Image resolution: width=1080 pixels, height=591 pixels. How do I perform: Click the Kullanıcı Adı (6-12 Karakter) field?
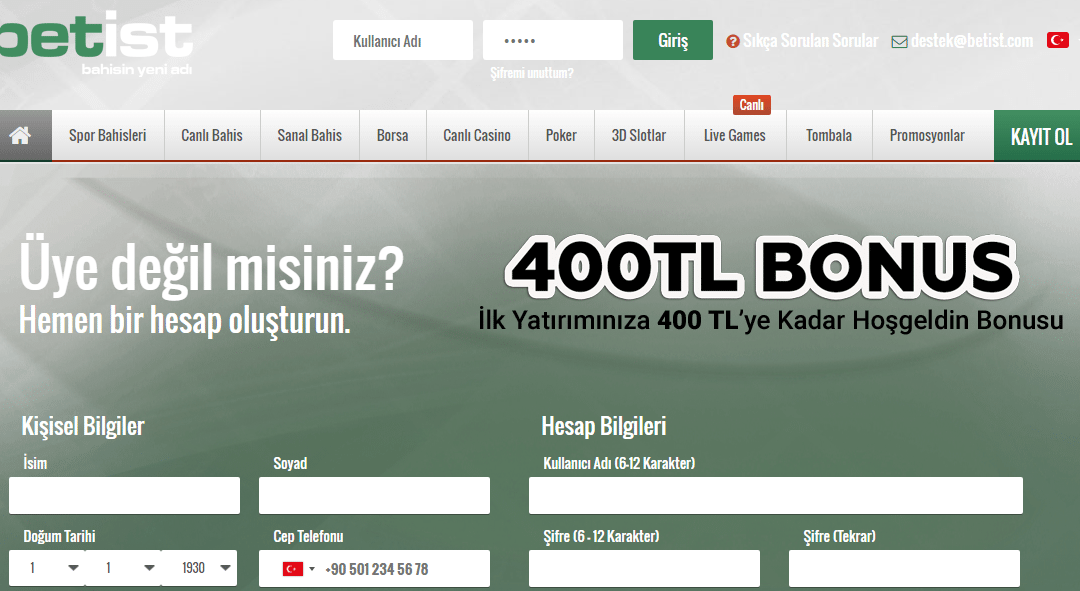[x=776, y=495]
